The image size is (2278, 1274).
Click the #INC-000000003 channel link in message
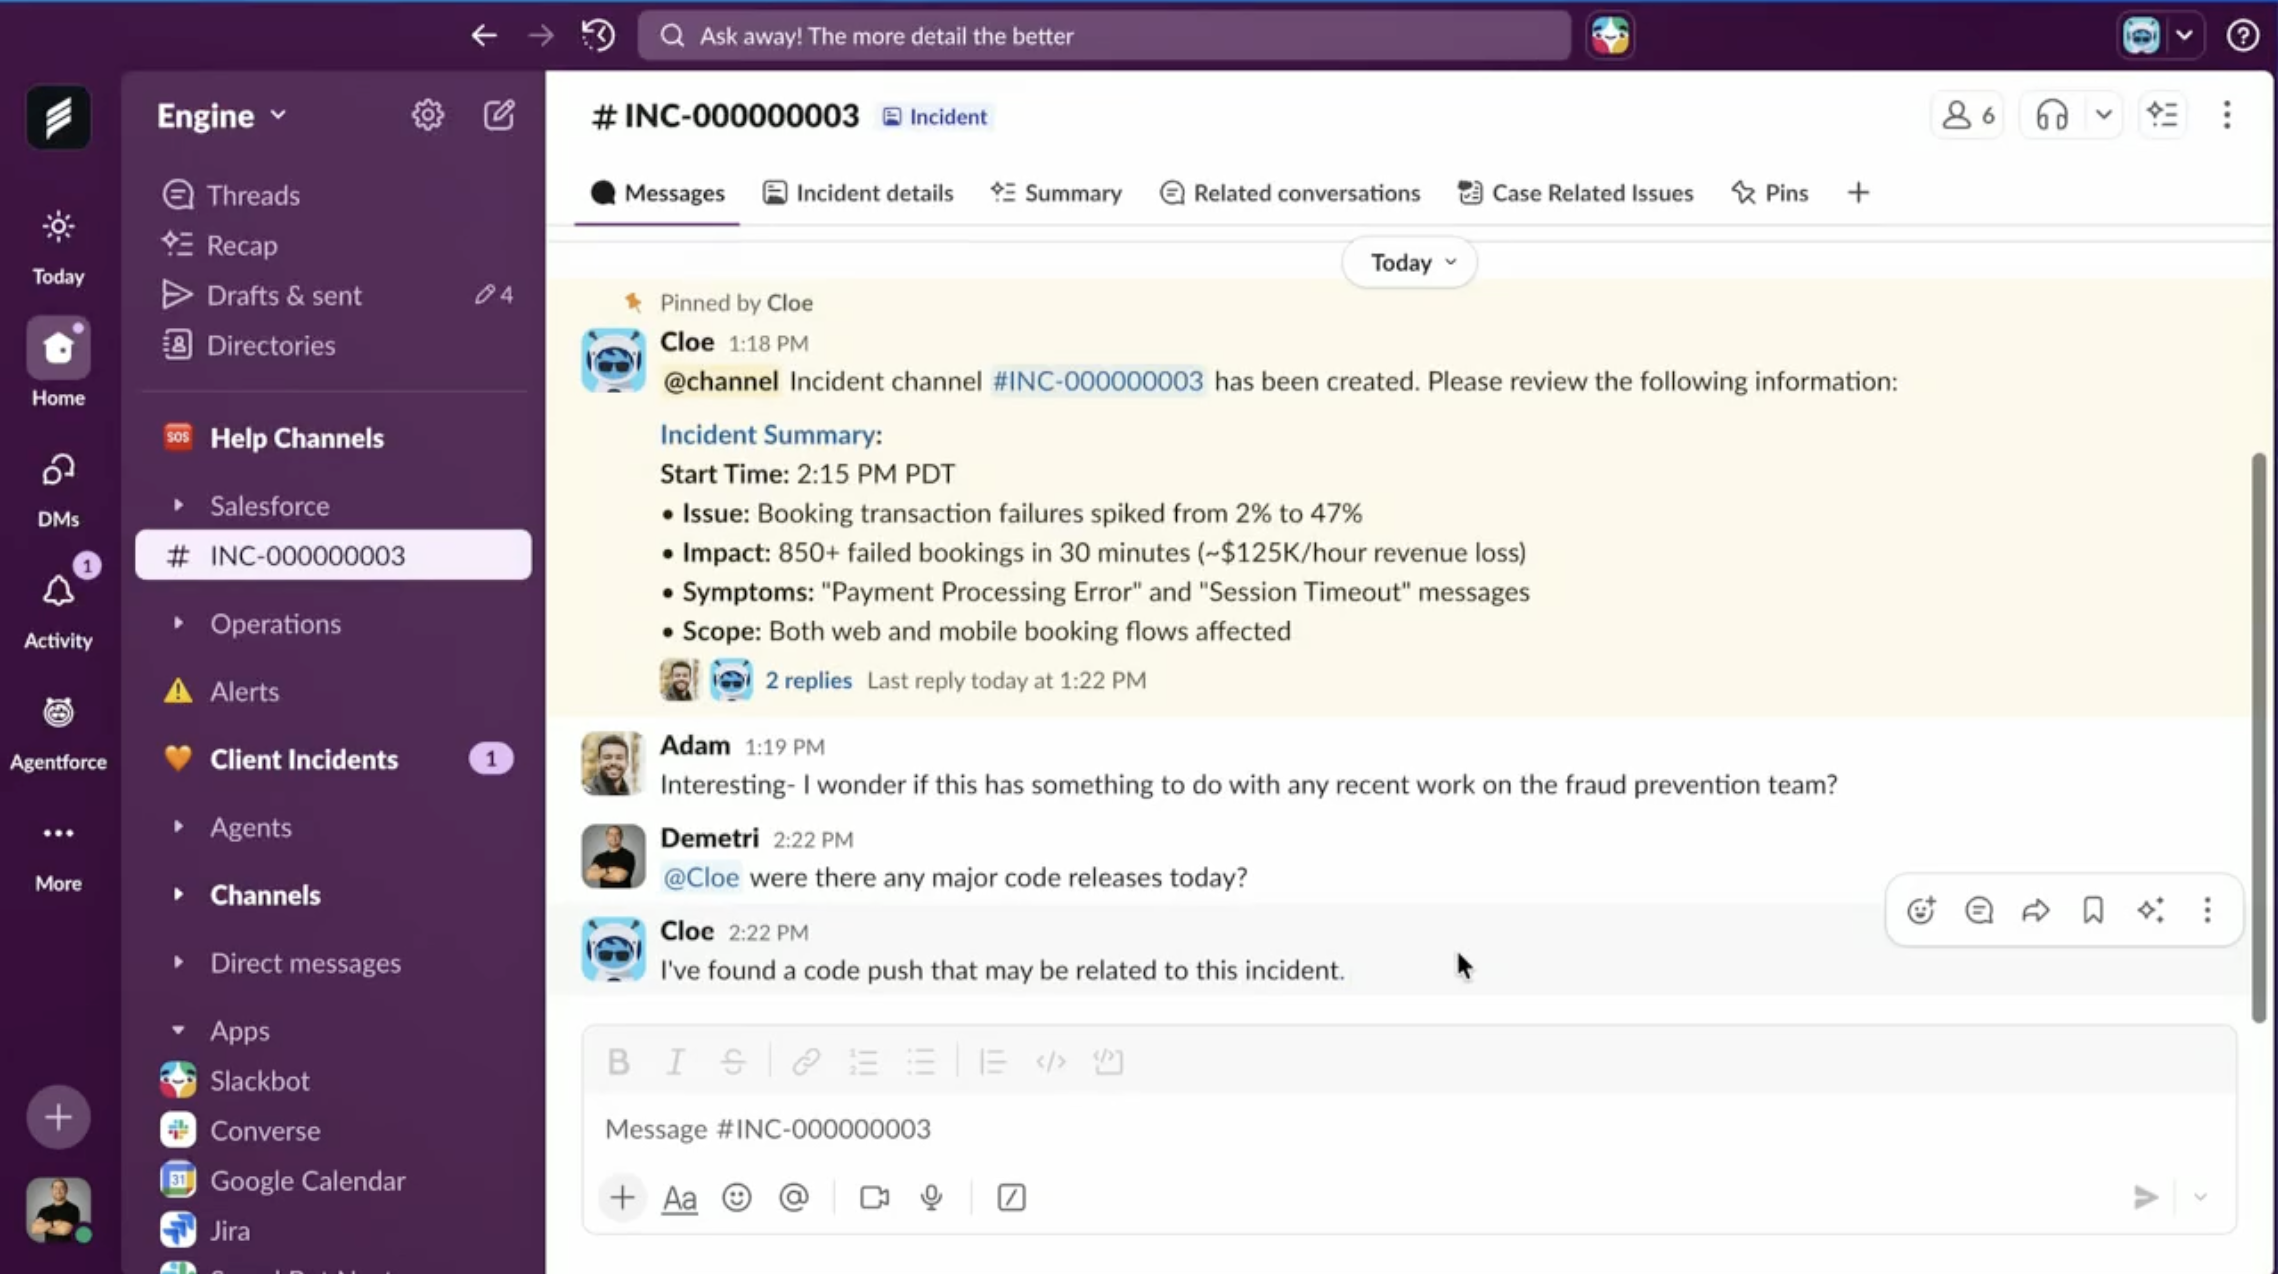1097,381
